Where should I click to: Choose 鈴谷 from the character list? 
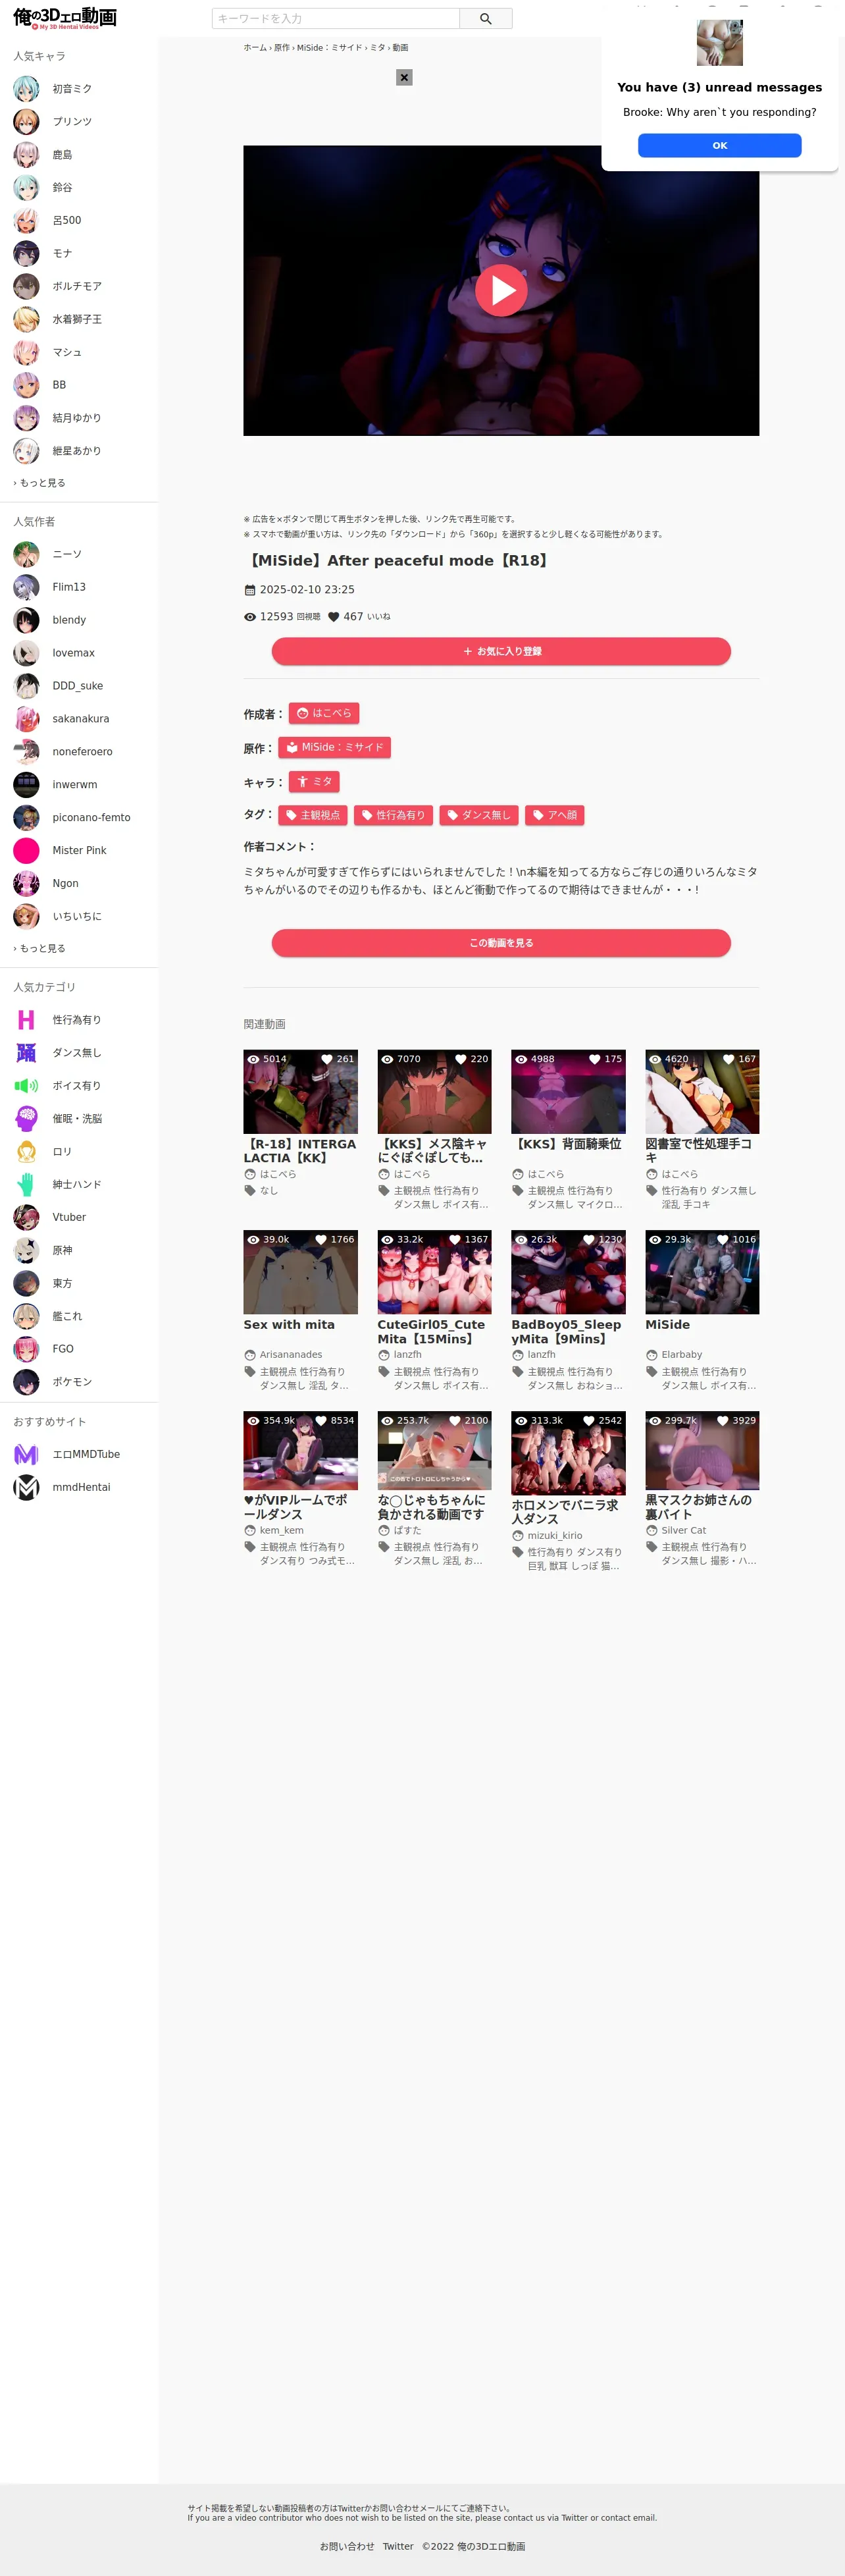[x=62, y=188]
